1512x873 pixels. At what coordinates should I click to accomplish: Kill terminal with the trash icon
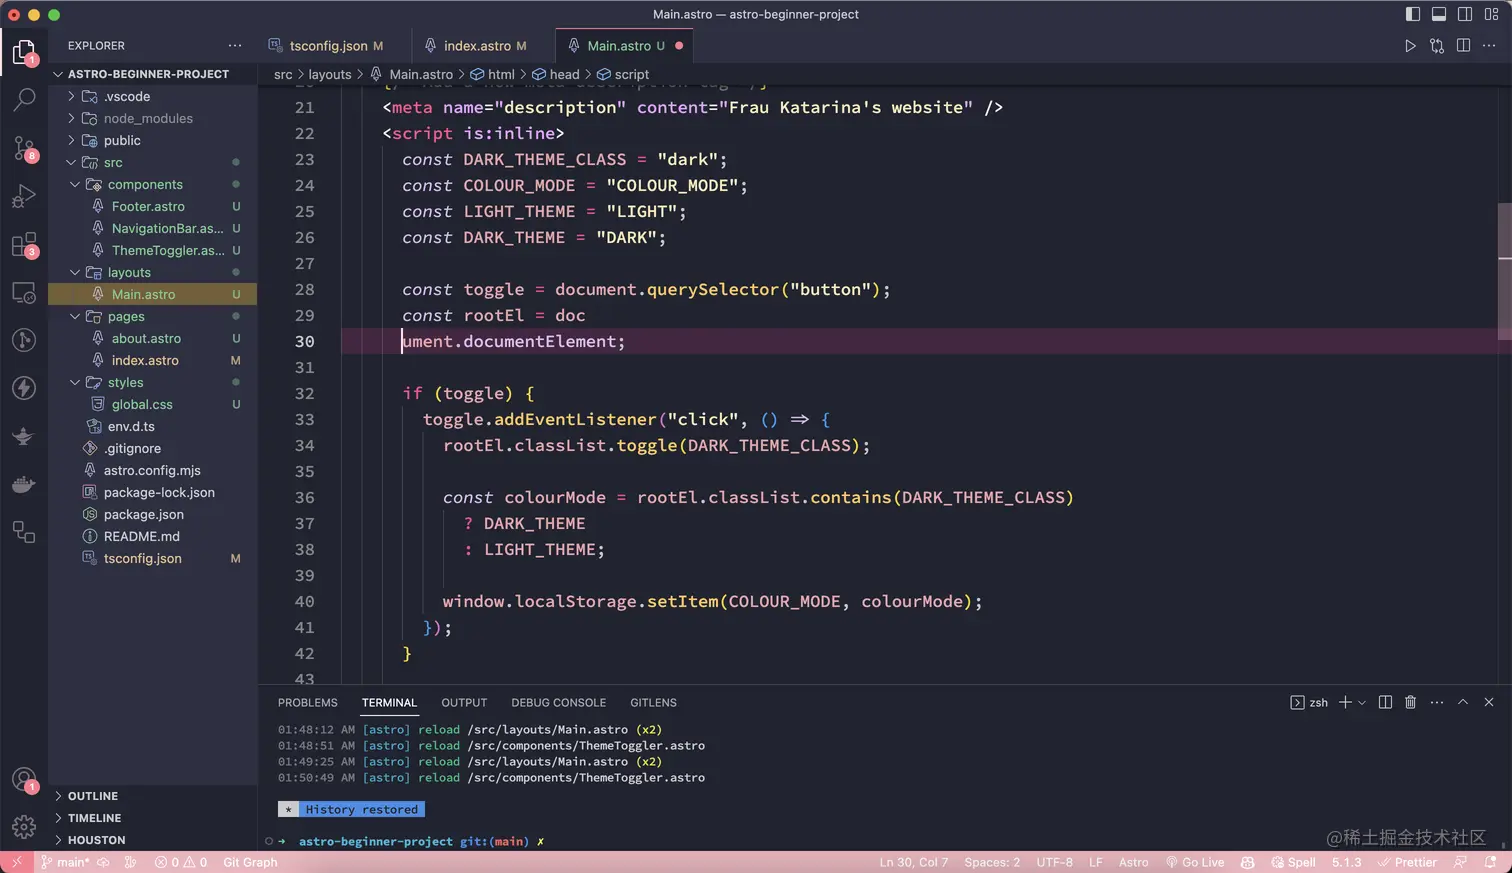pyautogui.click(x=1411, y=703)
